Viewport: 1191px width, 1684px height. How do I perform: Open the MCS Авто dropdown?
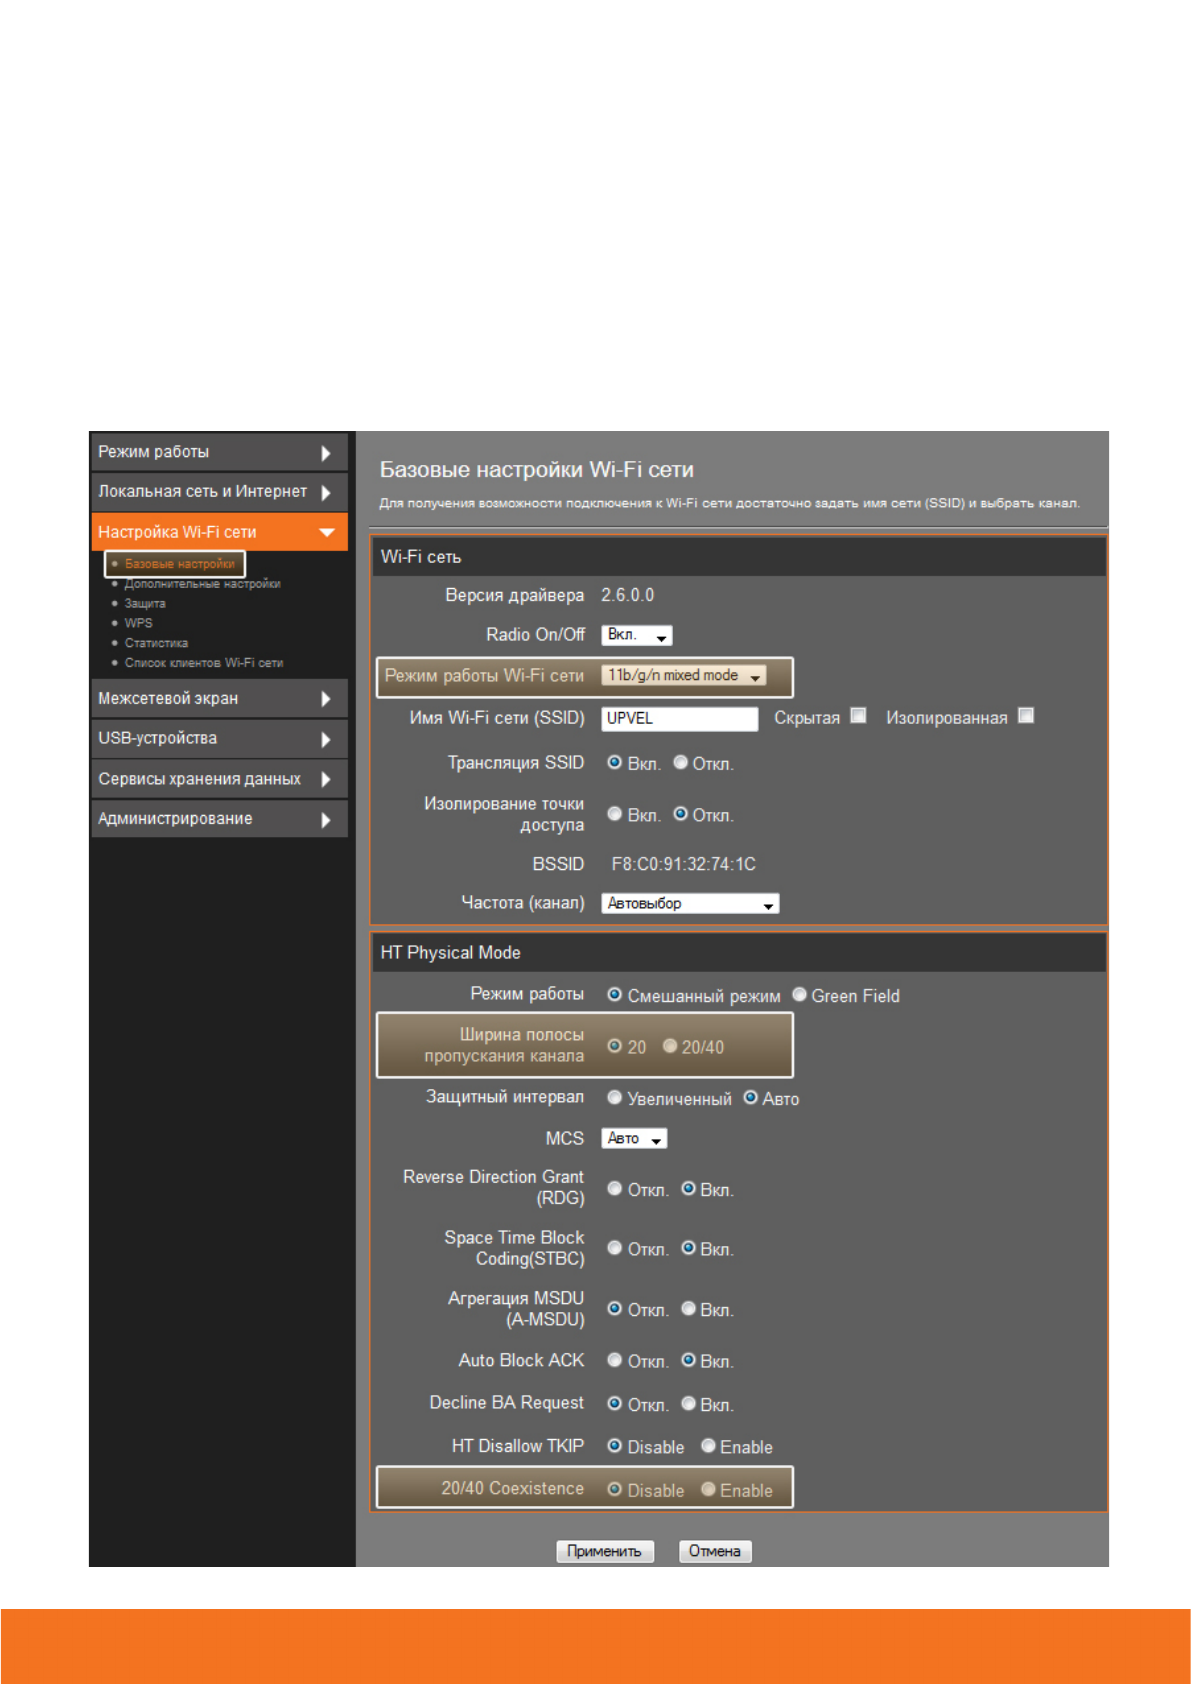[633, 1139]
